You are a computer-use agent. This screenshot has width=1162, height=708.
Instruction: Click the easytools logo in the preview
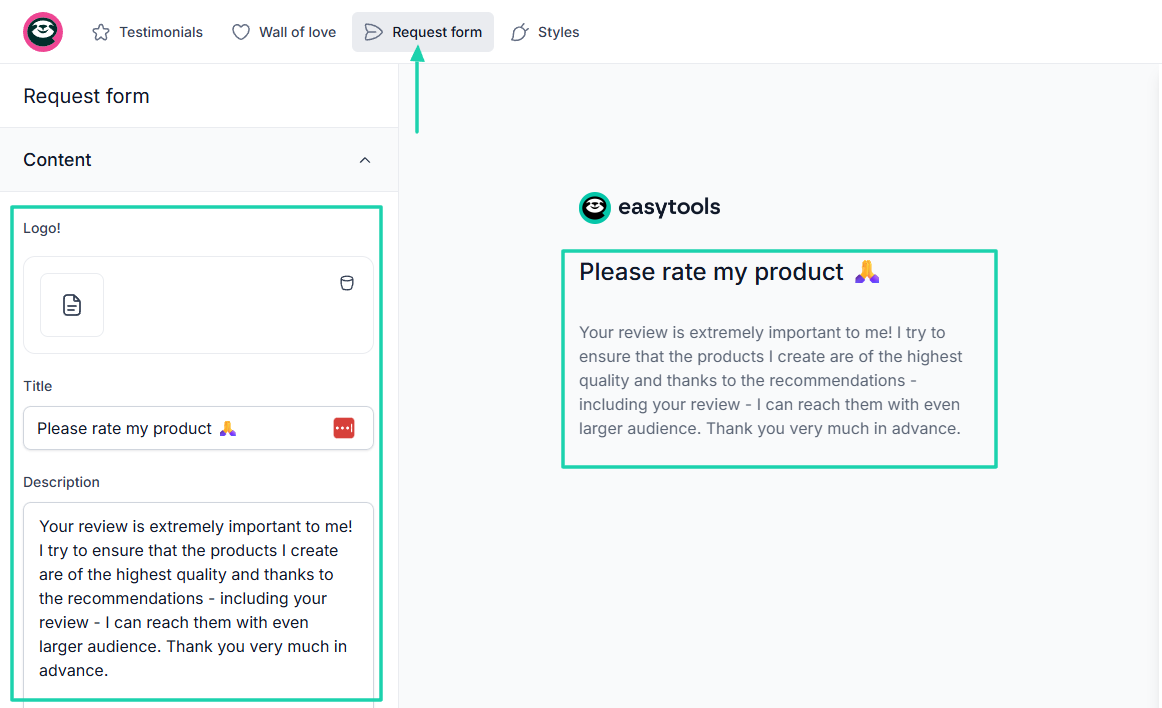[650, 207]
